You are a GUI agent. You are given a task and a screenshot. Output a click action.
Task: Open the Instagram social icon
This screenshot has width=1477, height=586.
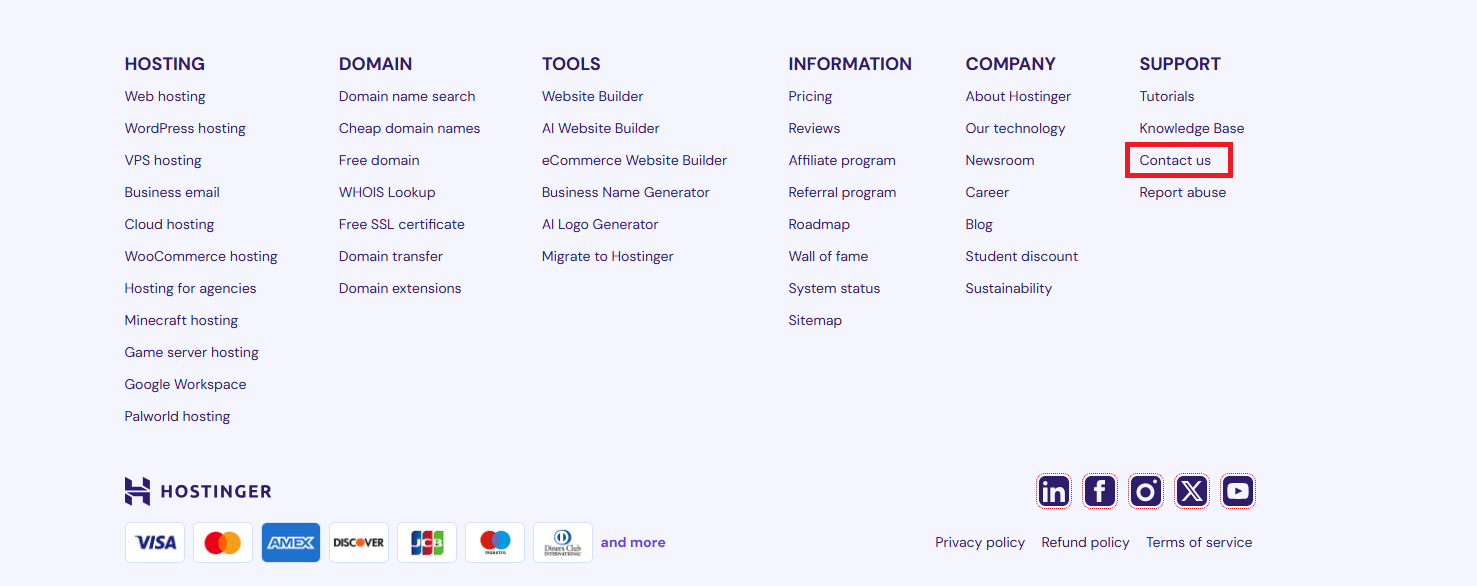1145,491
